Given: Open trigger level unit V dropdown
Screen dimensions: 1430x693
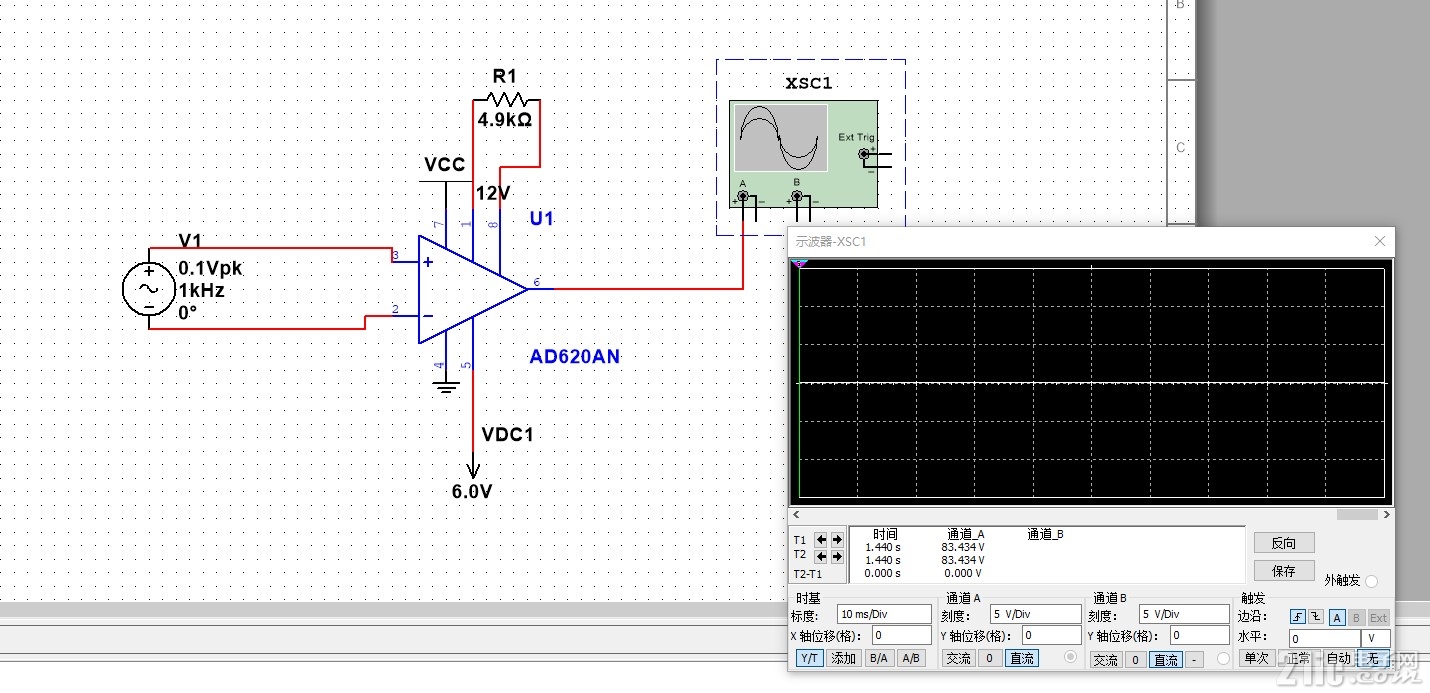Looking at the screenshot, I should (1376, 639).
